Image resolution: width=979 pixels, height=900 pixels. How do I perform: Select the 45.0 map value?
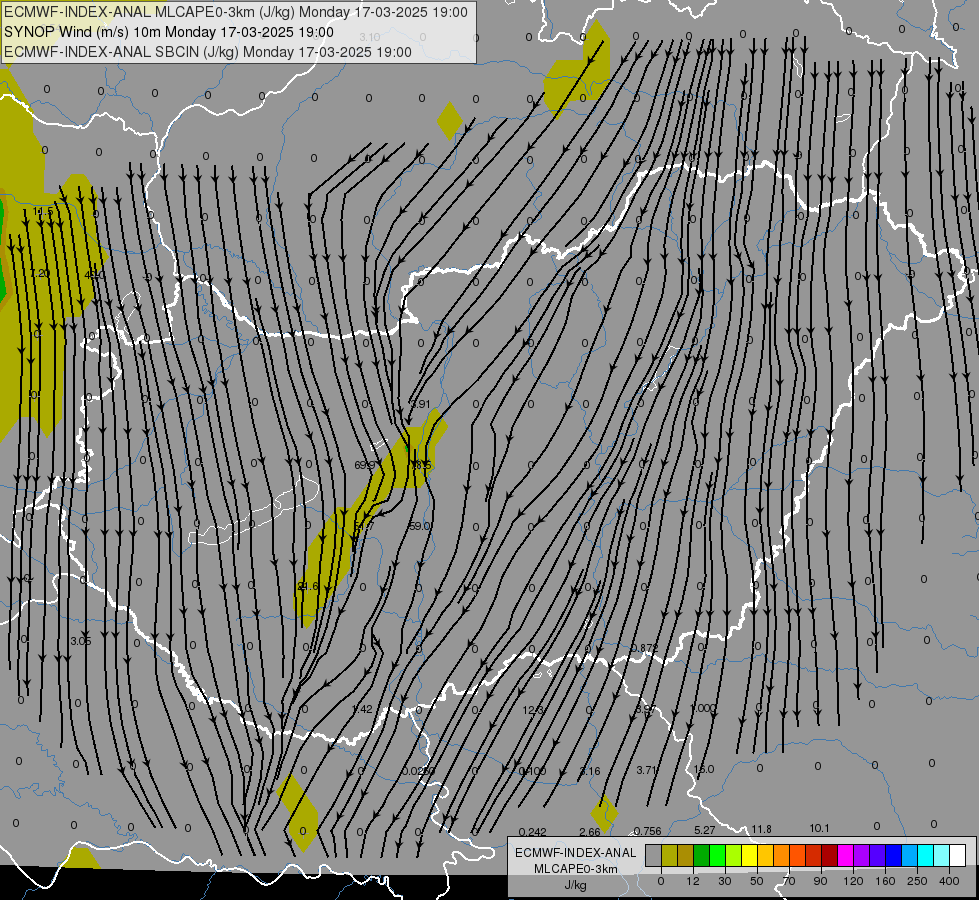point(94,275)
